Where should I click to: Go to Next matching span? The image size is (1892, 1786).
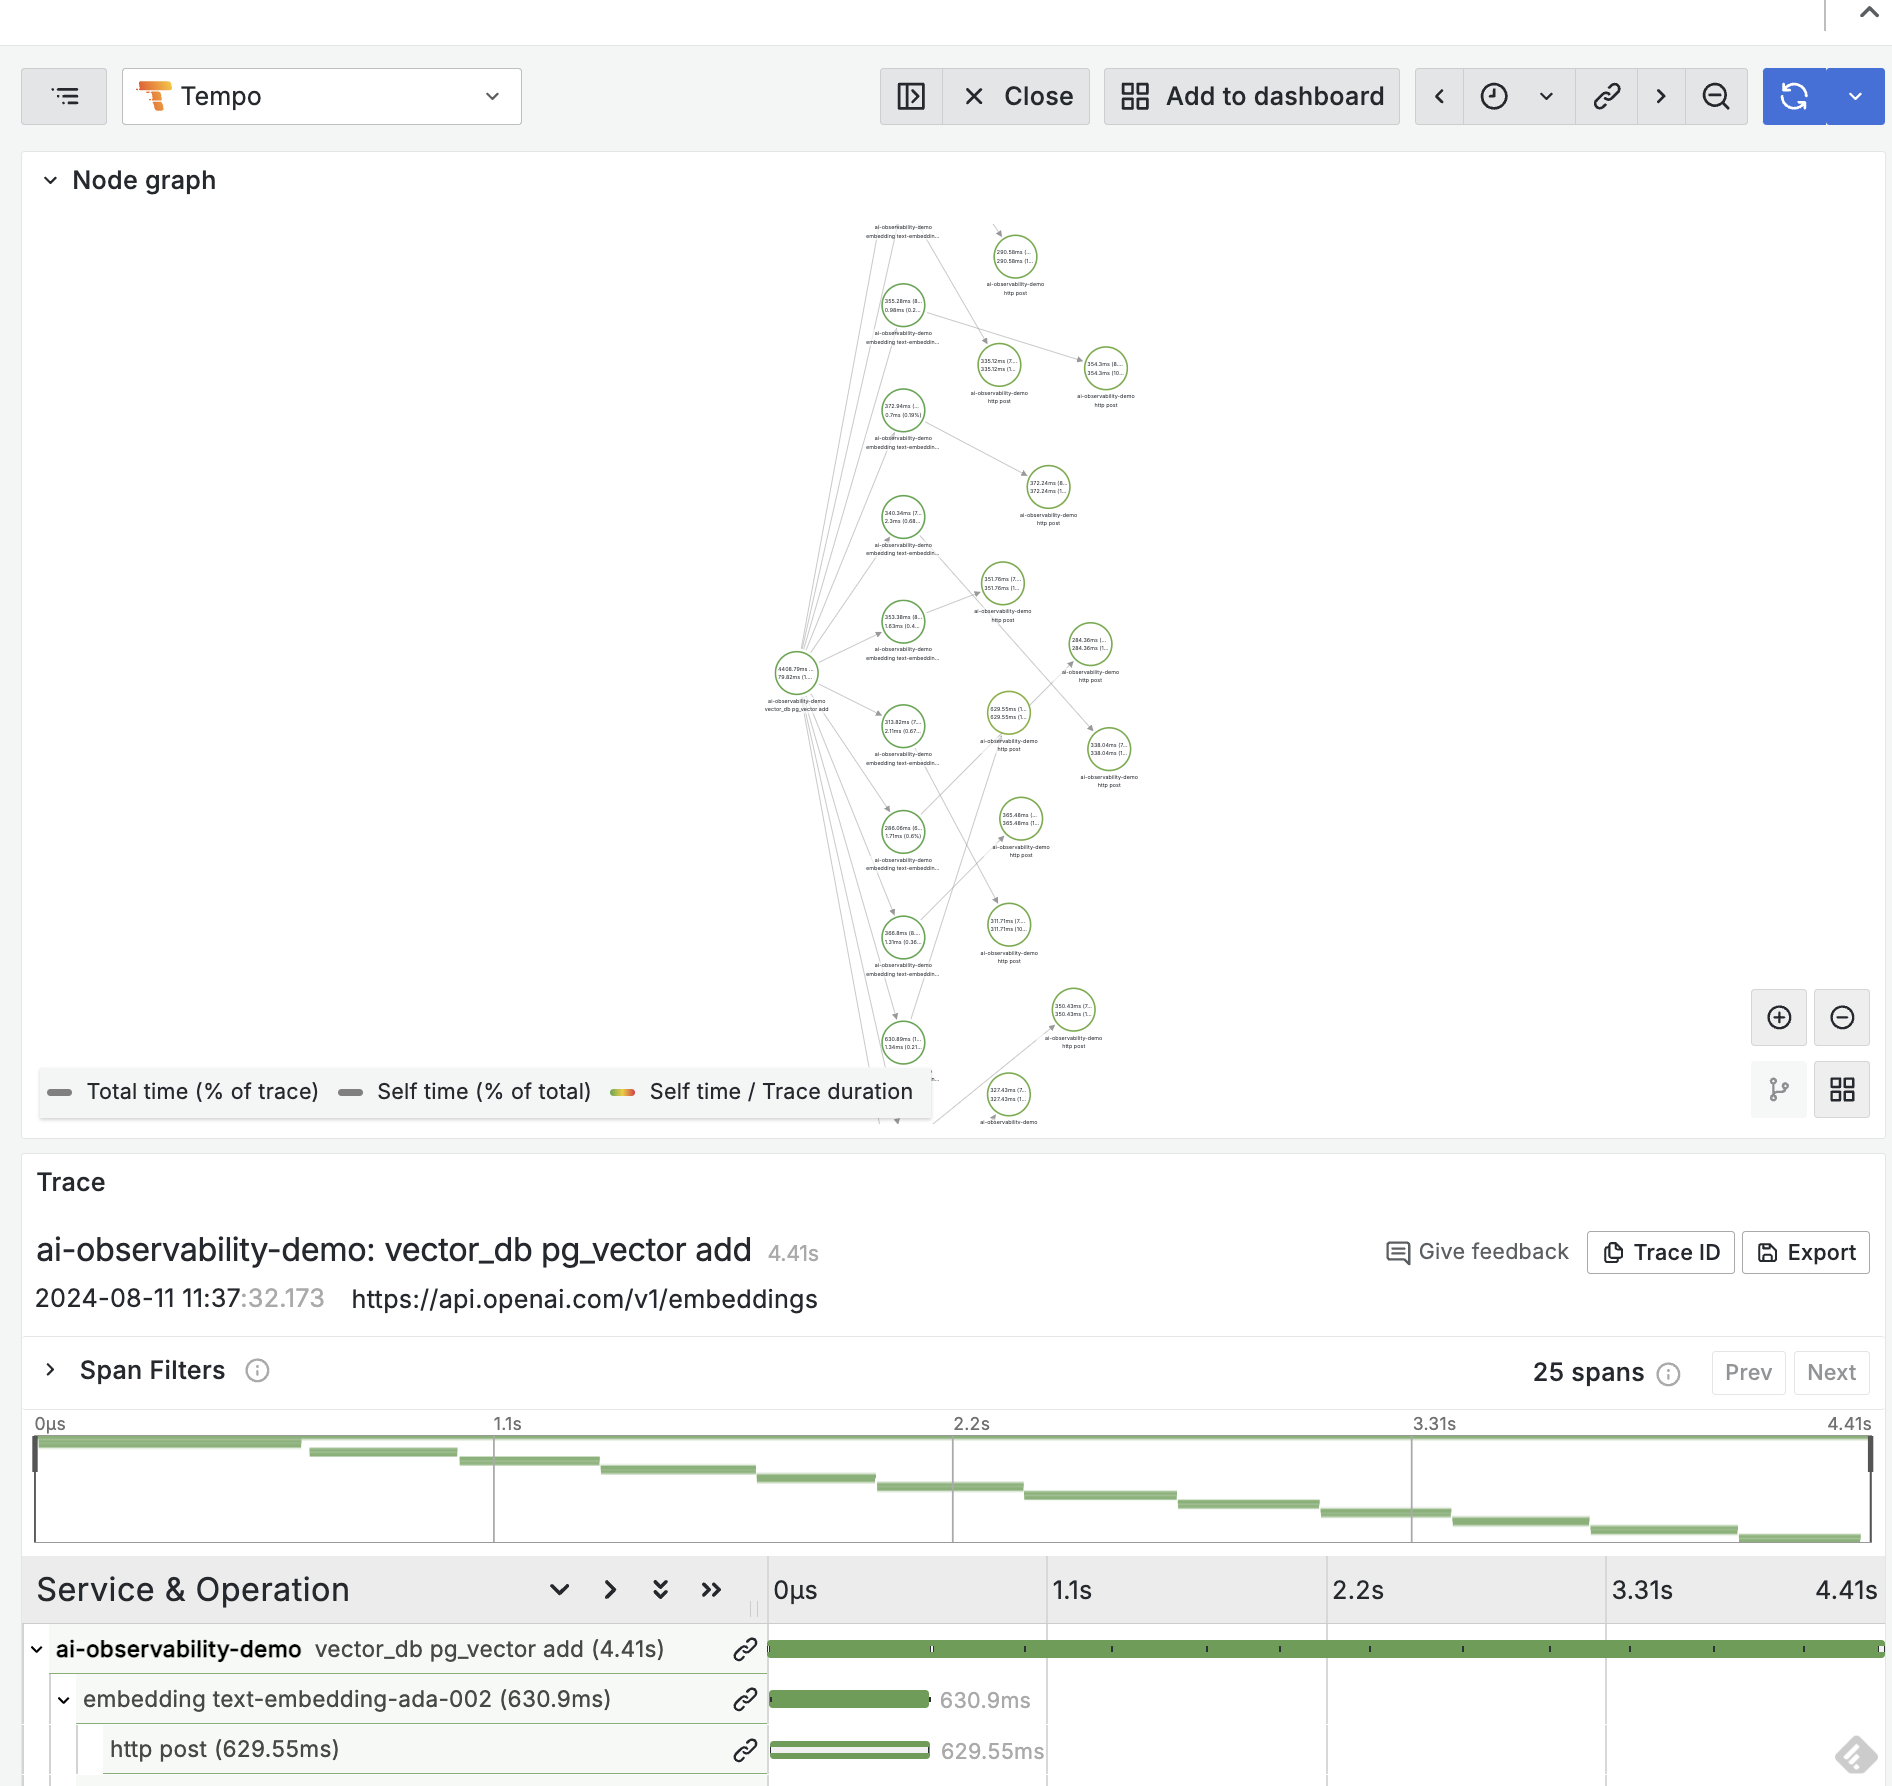1831,1373
